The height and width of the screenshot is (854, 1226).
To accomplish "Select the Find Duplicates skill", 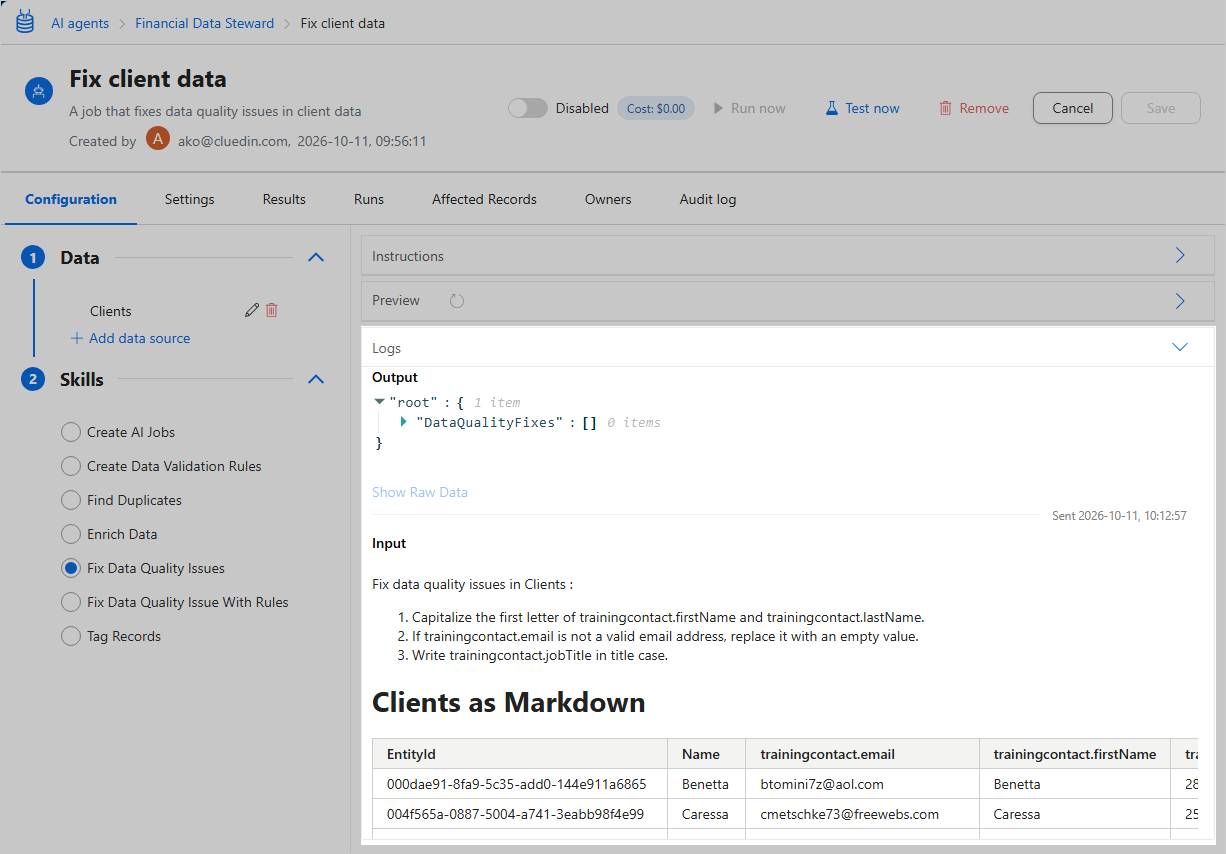I will (71, 500).
